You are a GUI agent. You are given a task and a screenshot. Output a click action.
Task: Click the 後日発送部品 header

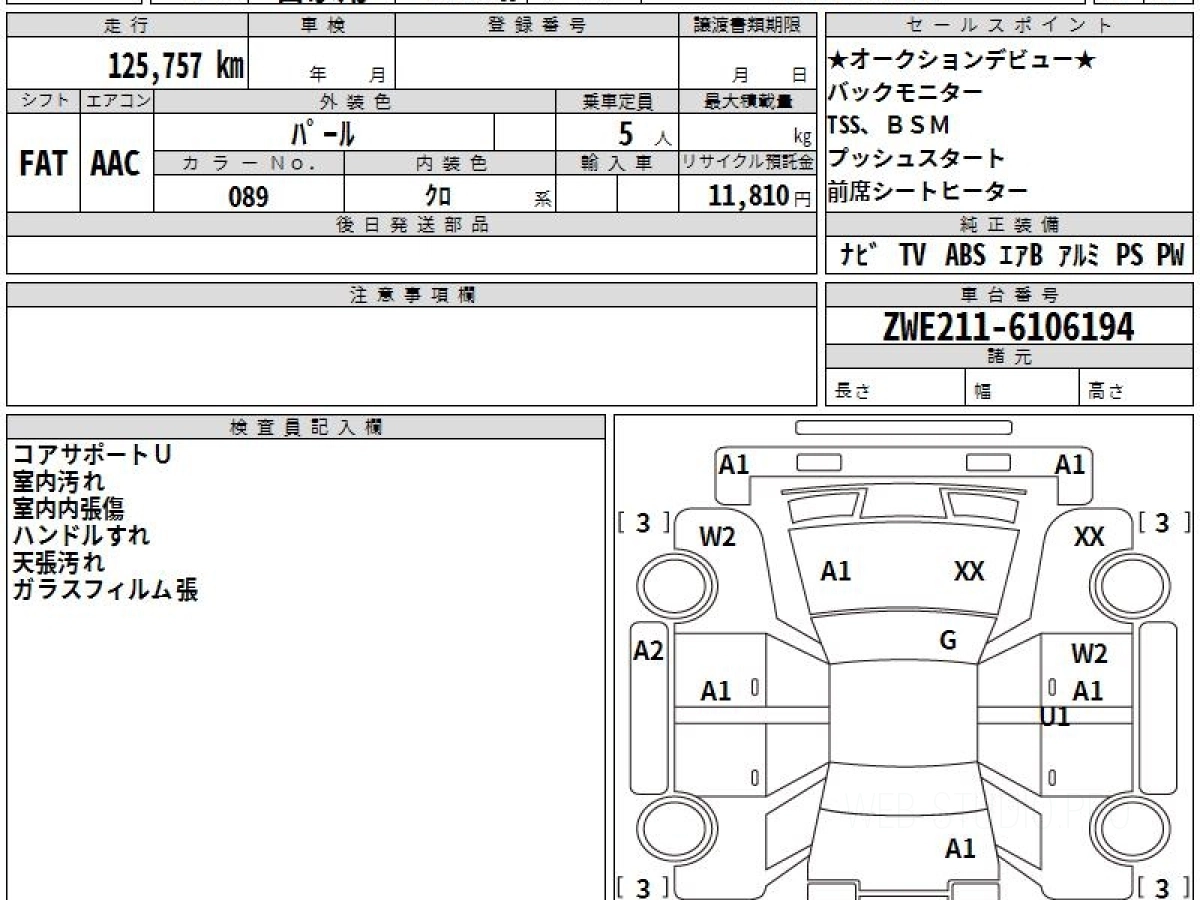[412, 225]
